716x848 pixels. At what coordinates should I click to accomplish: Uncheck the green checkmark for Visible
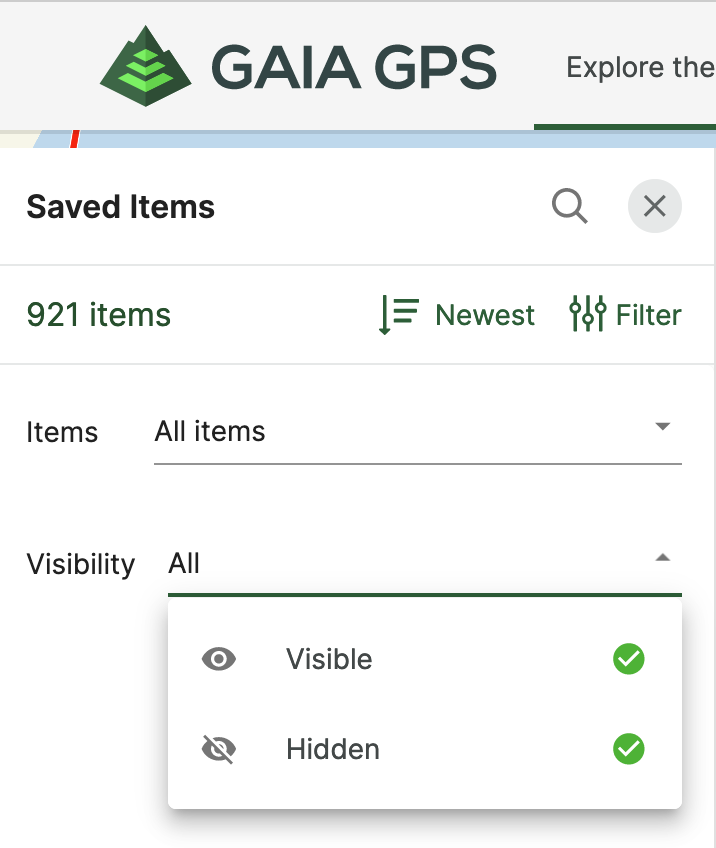(x=629, y=659)
